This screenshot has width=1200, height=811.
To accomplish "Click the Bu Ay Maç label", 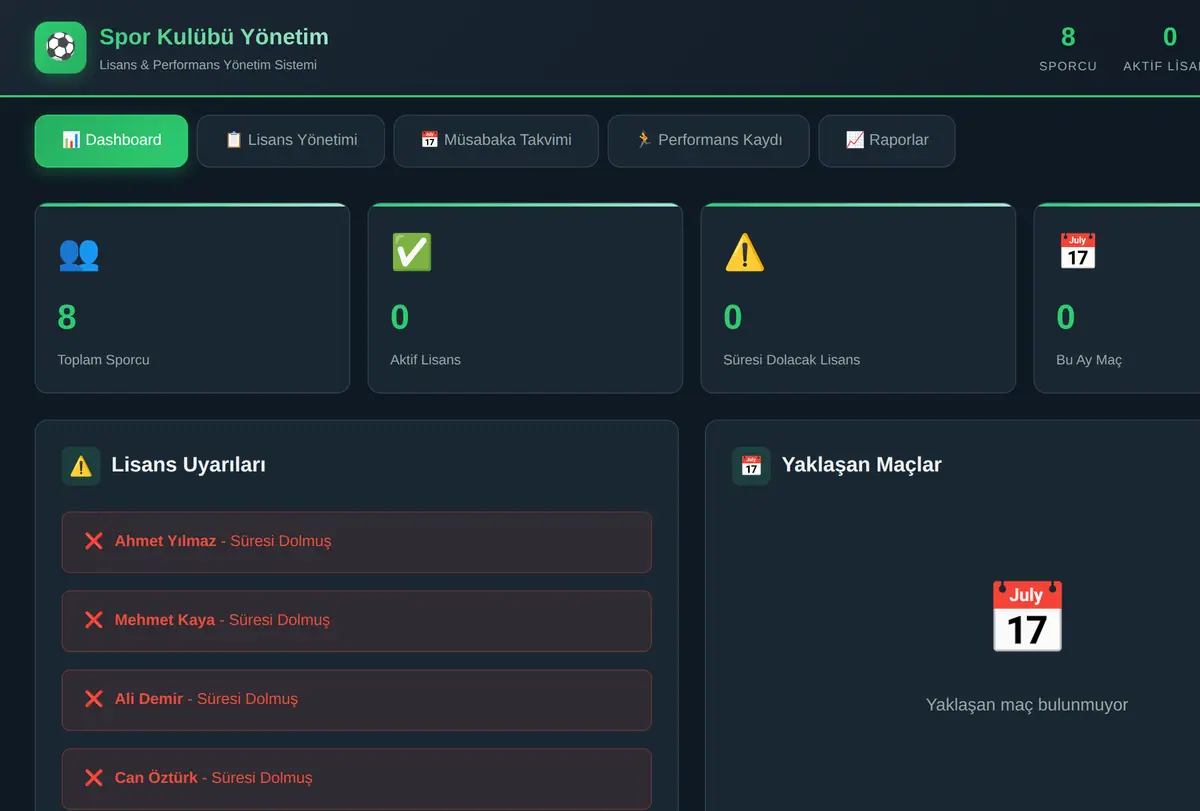I will [x=1089, y=360].
